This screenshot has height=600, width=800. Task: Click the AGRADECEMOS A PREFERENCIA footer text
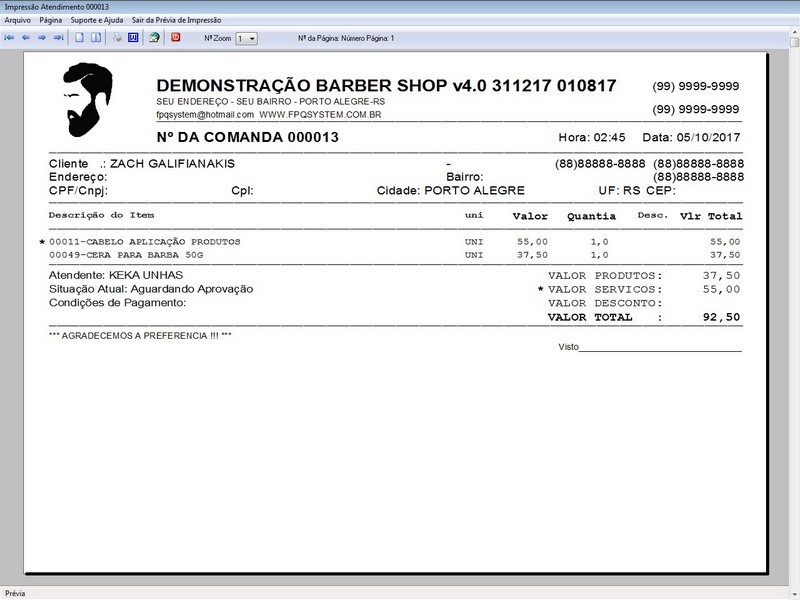[140, 336]
